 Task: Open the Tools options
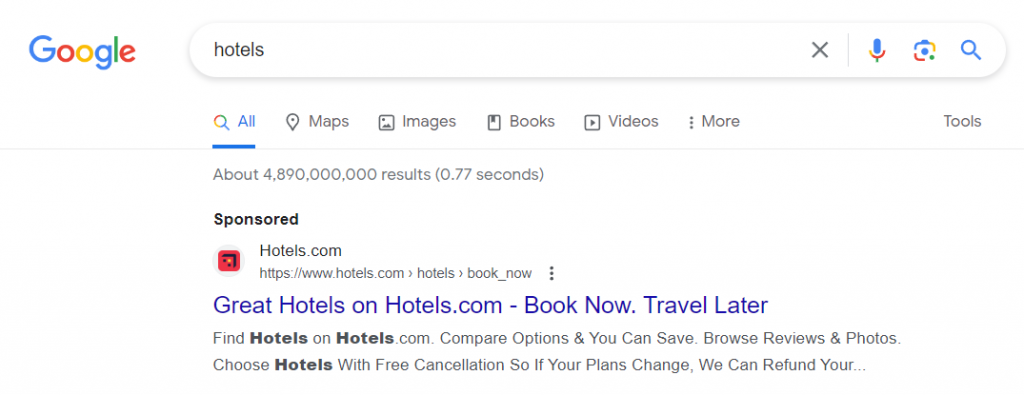pos(962,121)
